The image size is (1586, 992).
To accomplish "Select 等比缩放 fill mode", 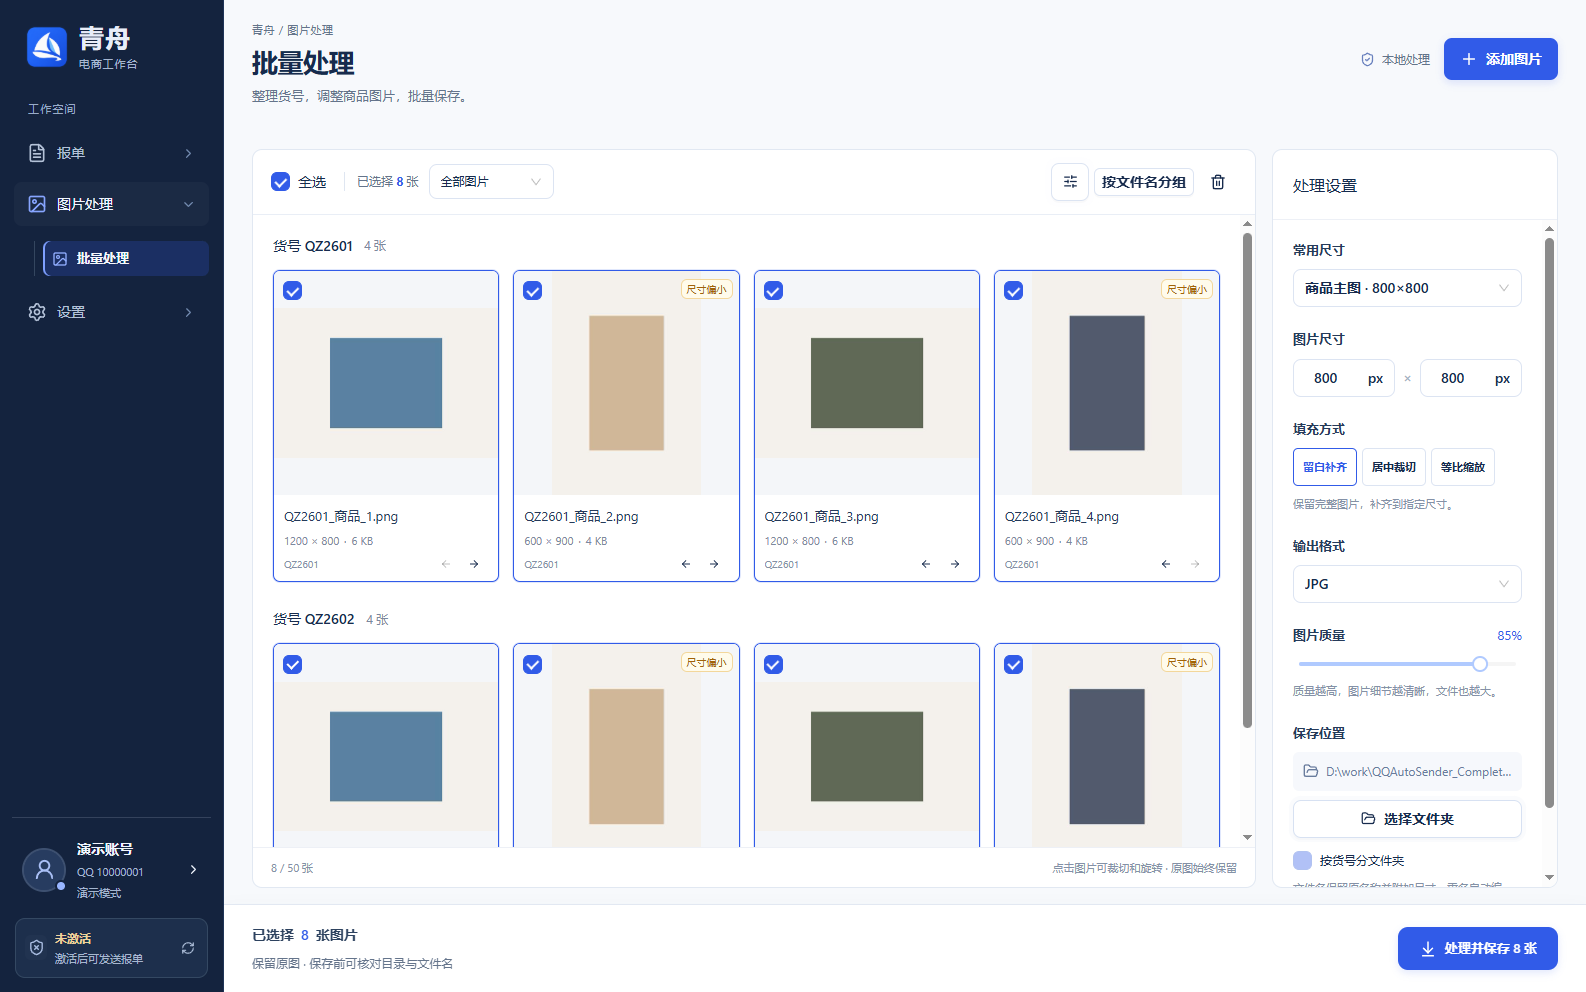I will click(x=1463, y=467).
